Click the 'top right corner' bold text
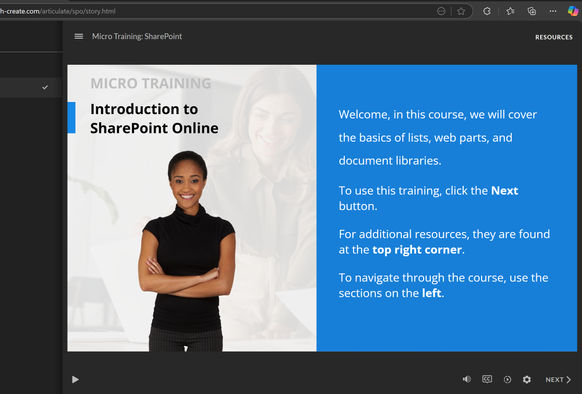The width and height of the screenshot is (582, 394). pyautogui.click(x=417, y=250)
